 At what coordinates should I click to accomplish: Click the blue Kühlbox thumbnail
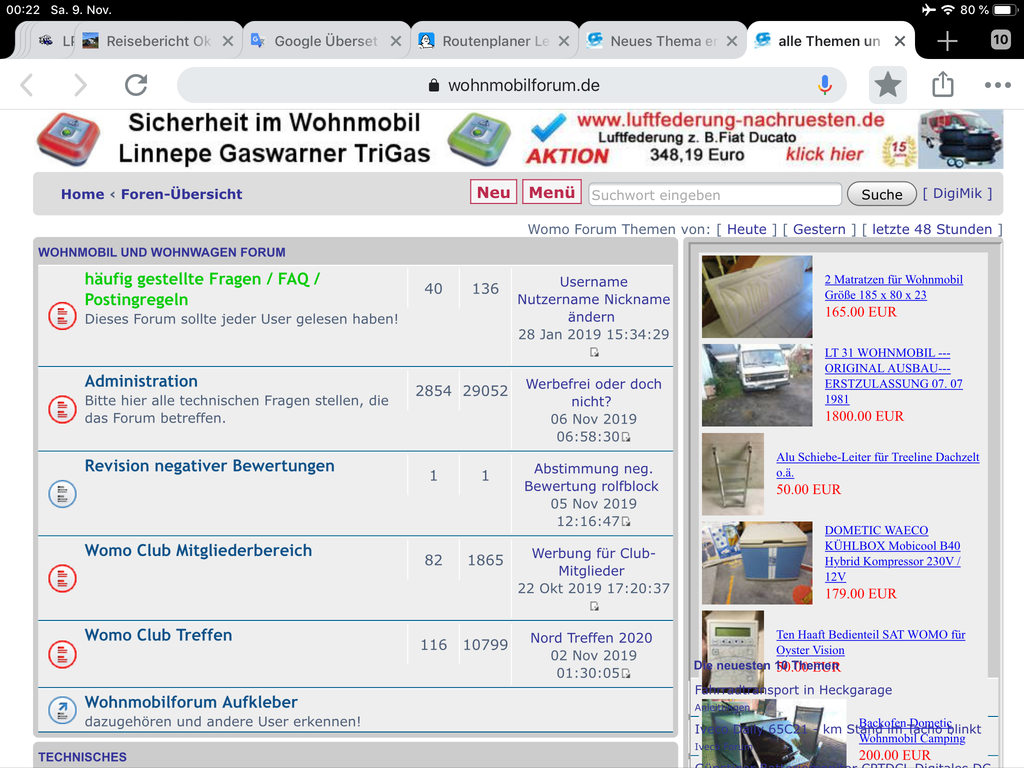pyautogui.click(x=757, y=562)
